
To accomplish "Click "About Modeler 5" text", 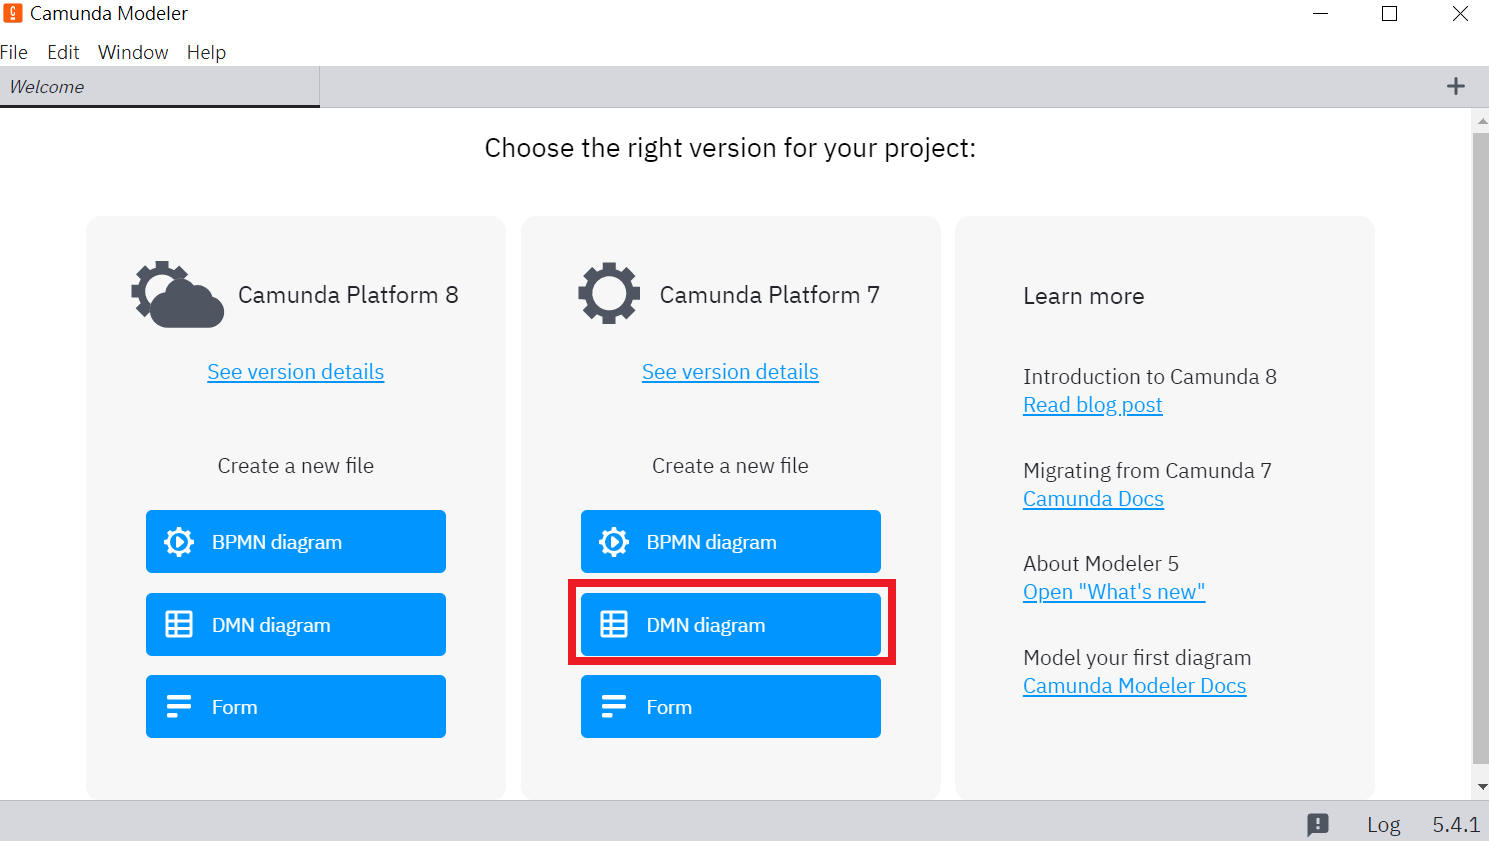I will coord(1101,564).
